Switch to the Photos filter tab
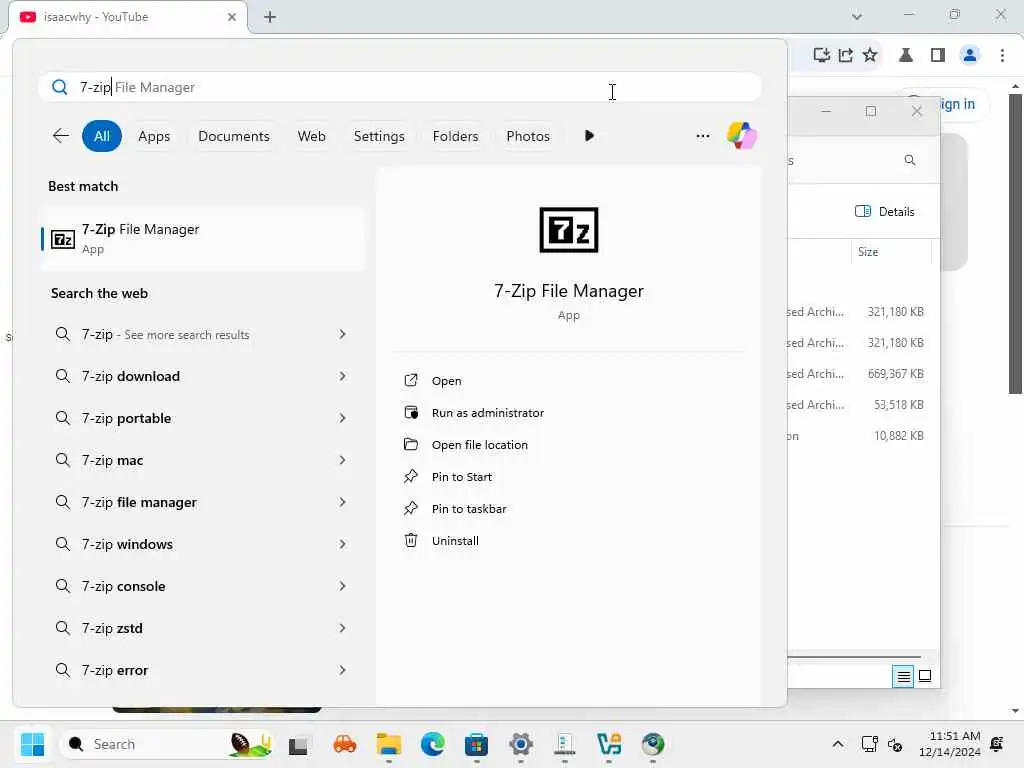The width and height of the screenshot is (1024, 768). (528, 136)
